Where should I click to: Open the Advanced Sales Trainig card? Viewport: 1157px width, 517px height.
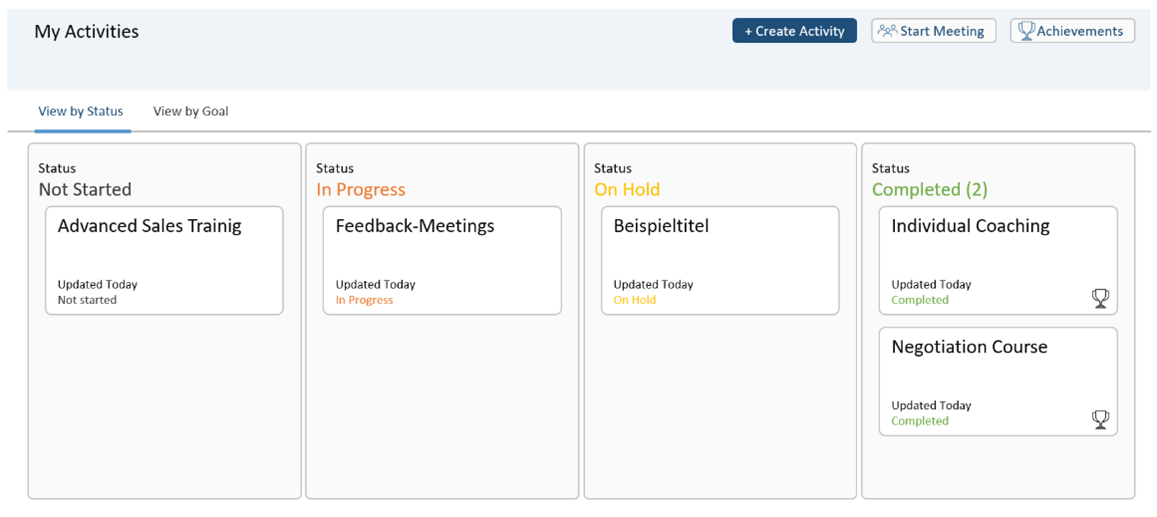pos(164,260)
